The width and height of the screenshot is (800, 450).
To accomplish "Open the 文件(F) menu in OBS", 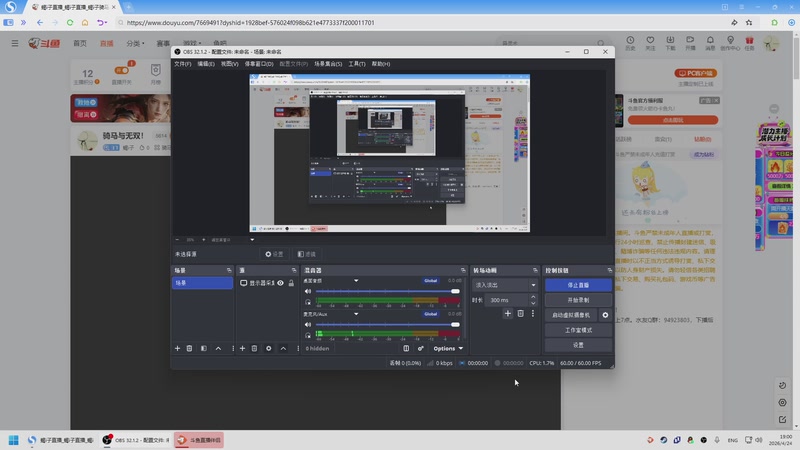I will (x=182, y=64).
